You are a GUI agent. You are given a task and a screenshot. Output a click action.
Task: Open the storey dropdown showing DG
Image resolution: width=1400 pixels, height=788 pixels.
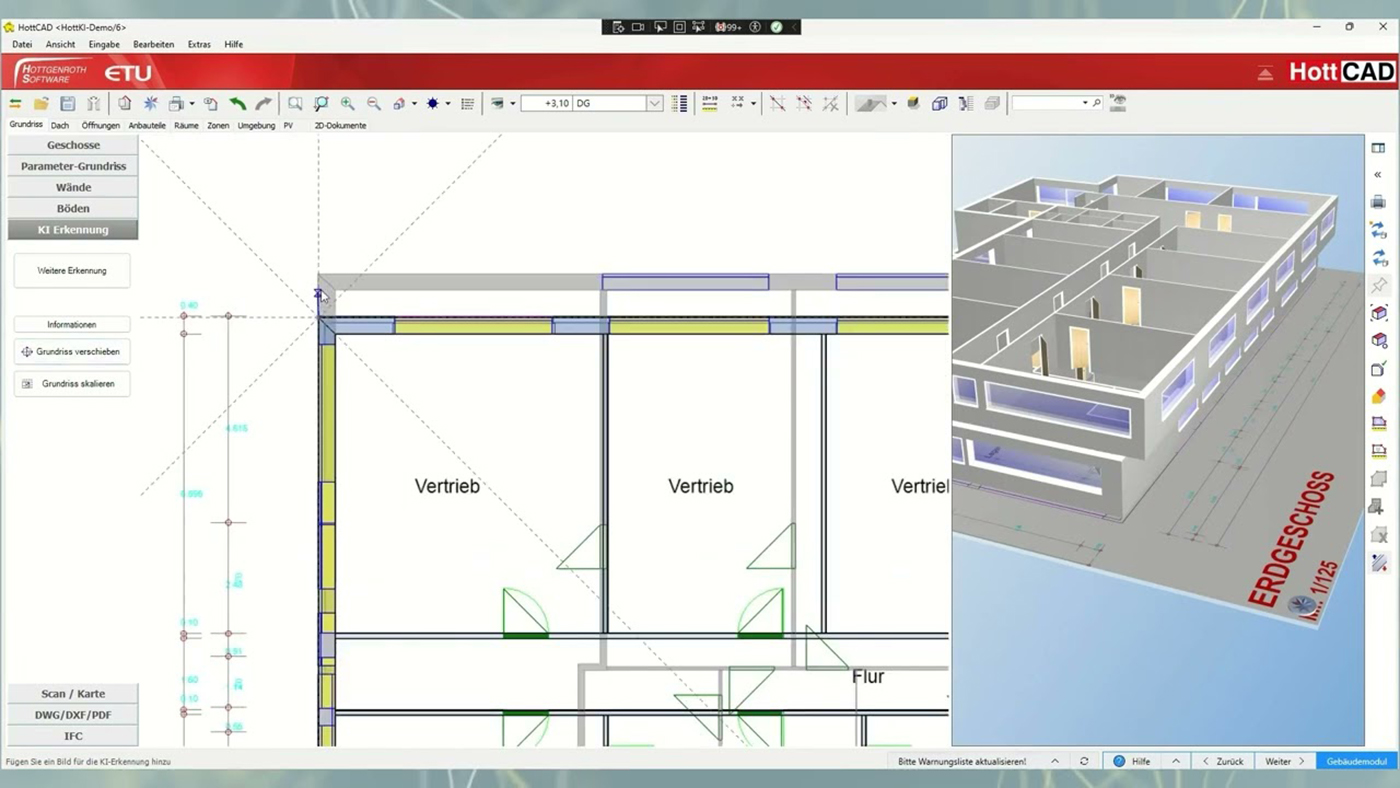pos(653,103)
